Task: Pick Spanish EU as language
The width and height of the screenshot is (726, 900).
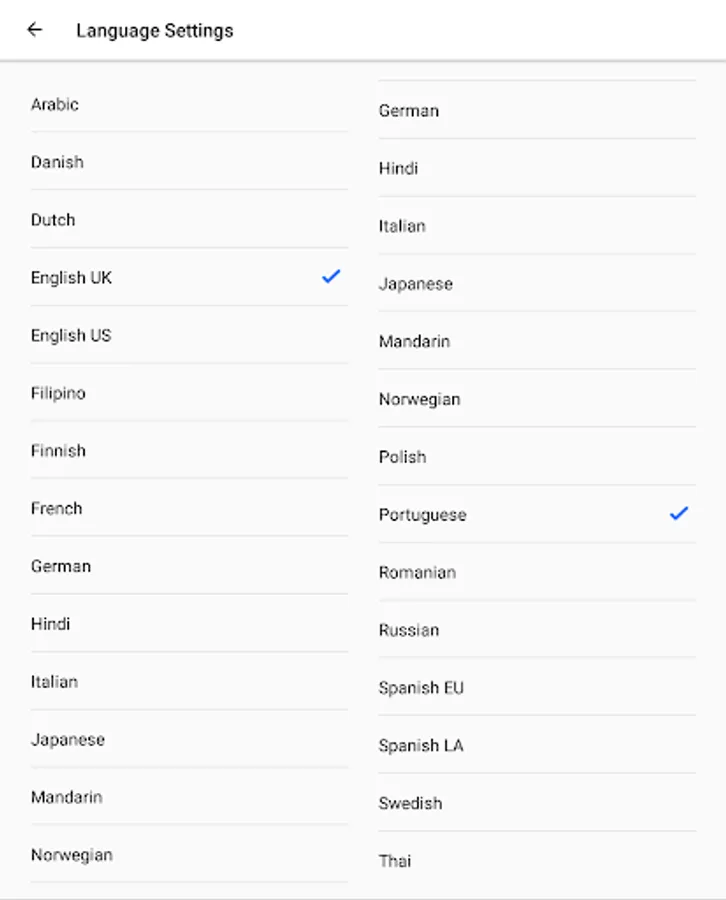Action: tap(421, 688)
